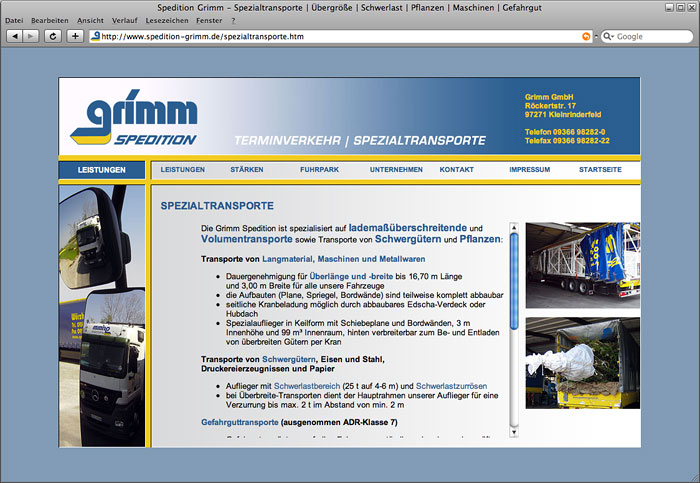Click the window resize grip in corner

[695, 478]
